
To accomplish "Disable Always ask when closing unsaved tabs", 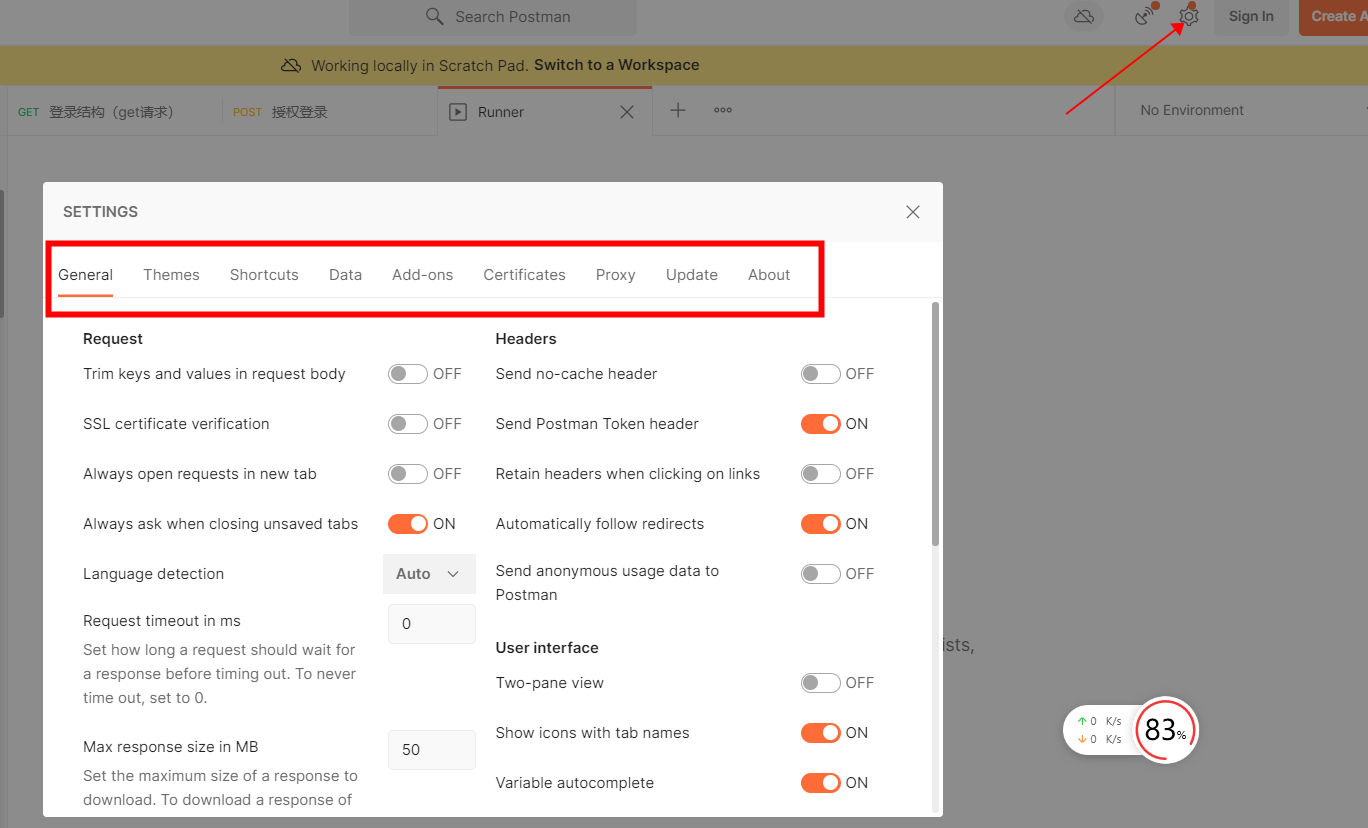I will [408, 524].
